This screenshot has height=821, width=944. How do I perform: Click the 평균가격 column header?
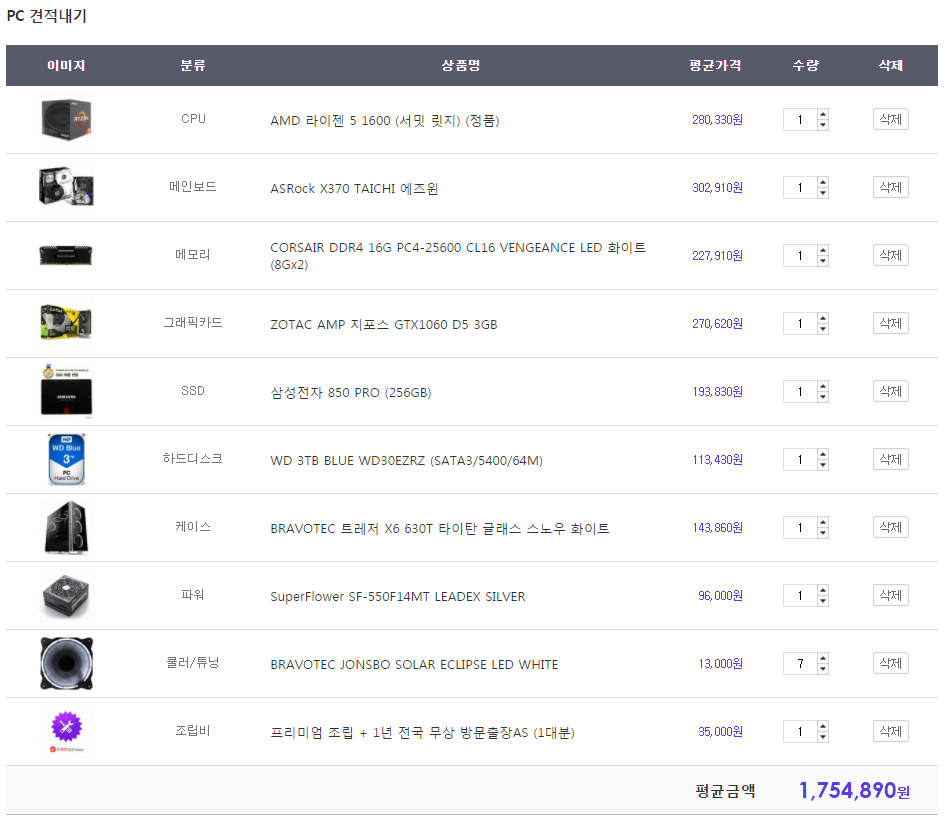coord(715,65)
